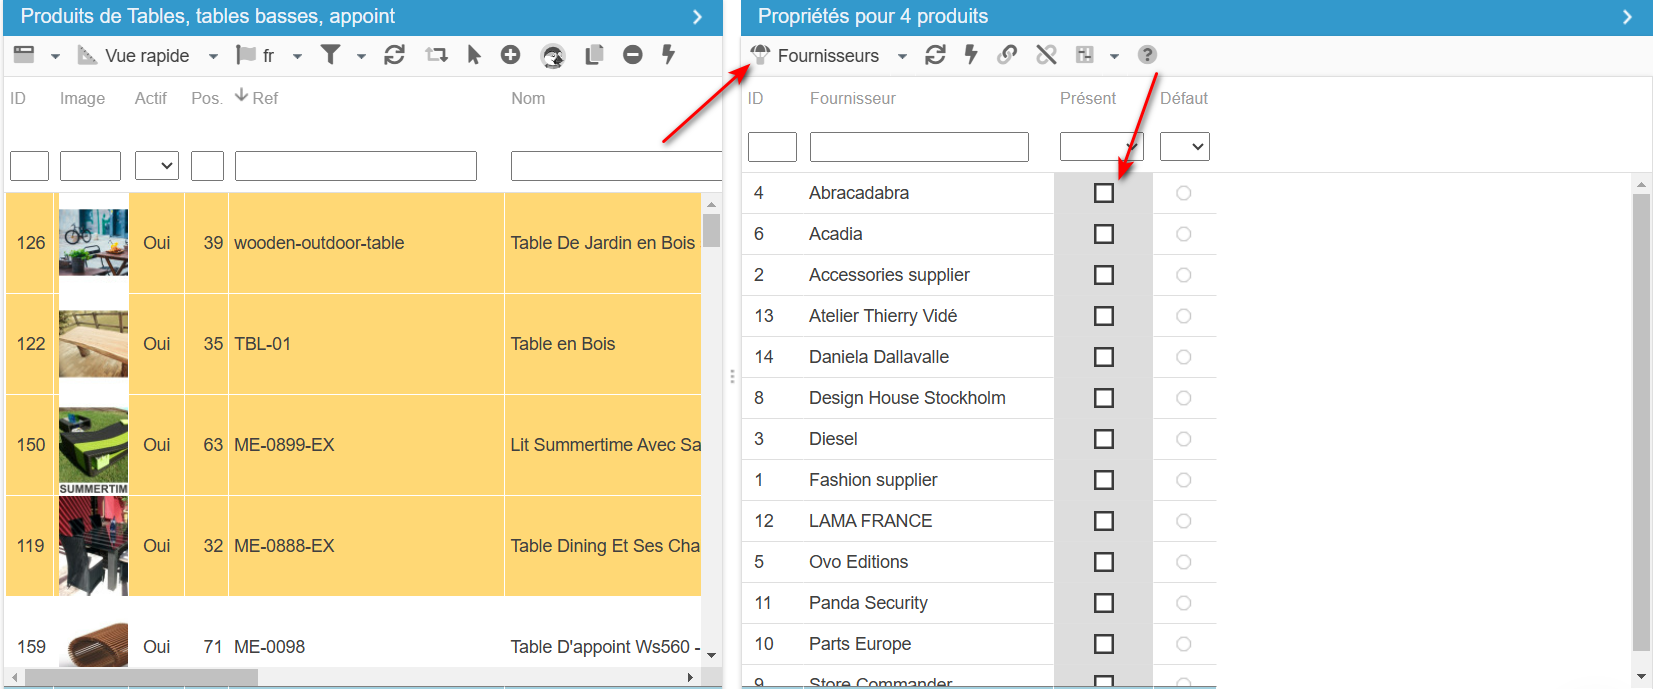Tick the Présent checkbox for Diesel

coord(1103,439)
